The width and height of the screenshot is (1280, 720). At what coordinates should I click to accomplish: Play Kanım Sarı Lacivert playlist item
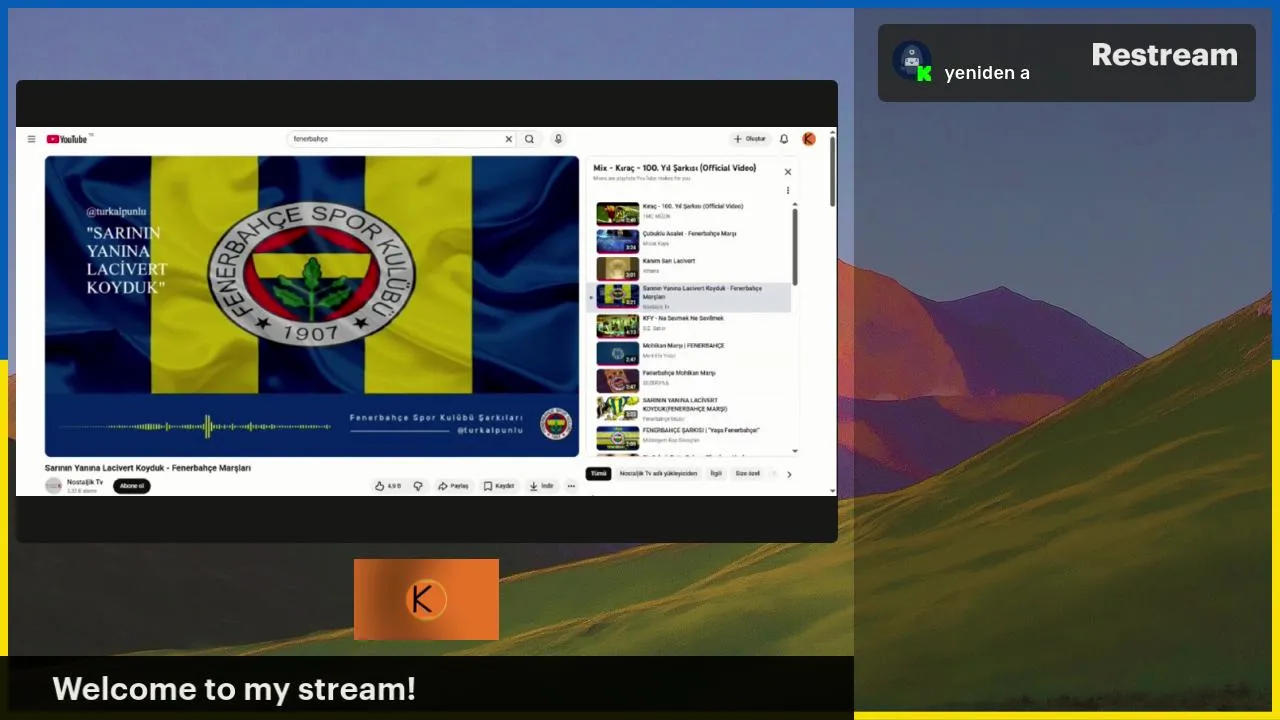[x=690, y=267]
